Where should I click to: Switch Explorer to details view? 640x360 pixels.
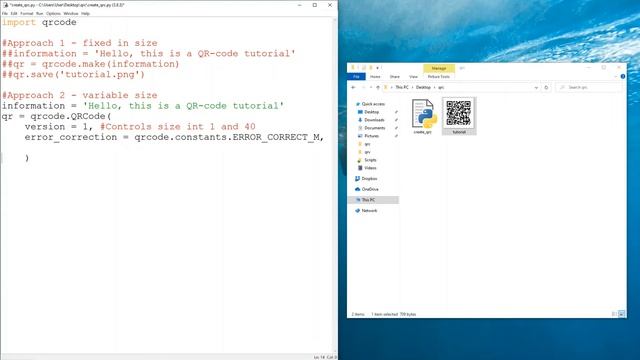[x=614, y=314]
